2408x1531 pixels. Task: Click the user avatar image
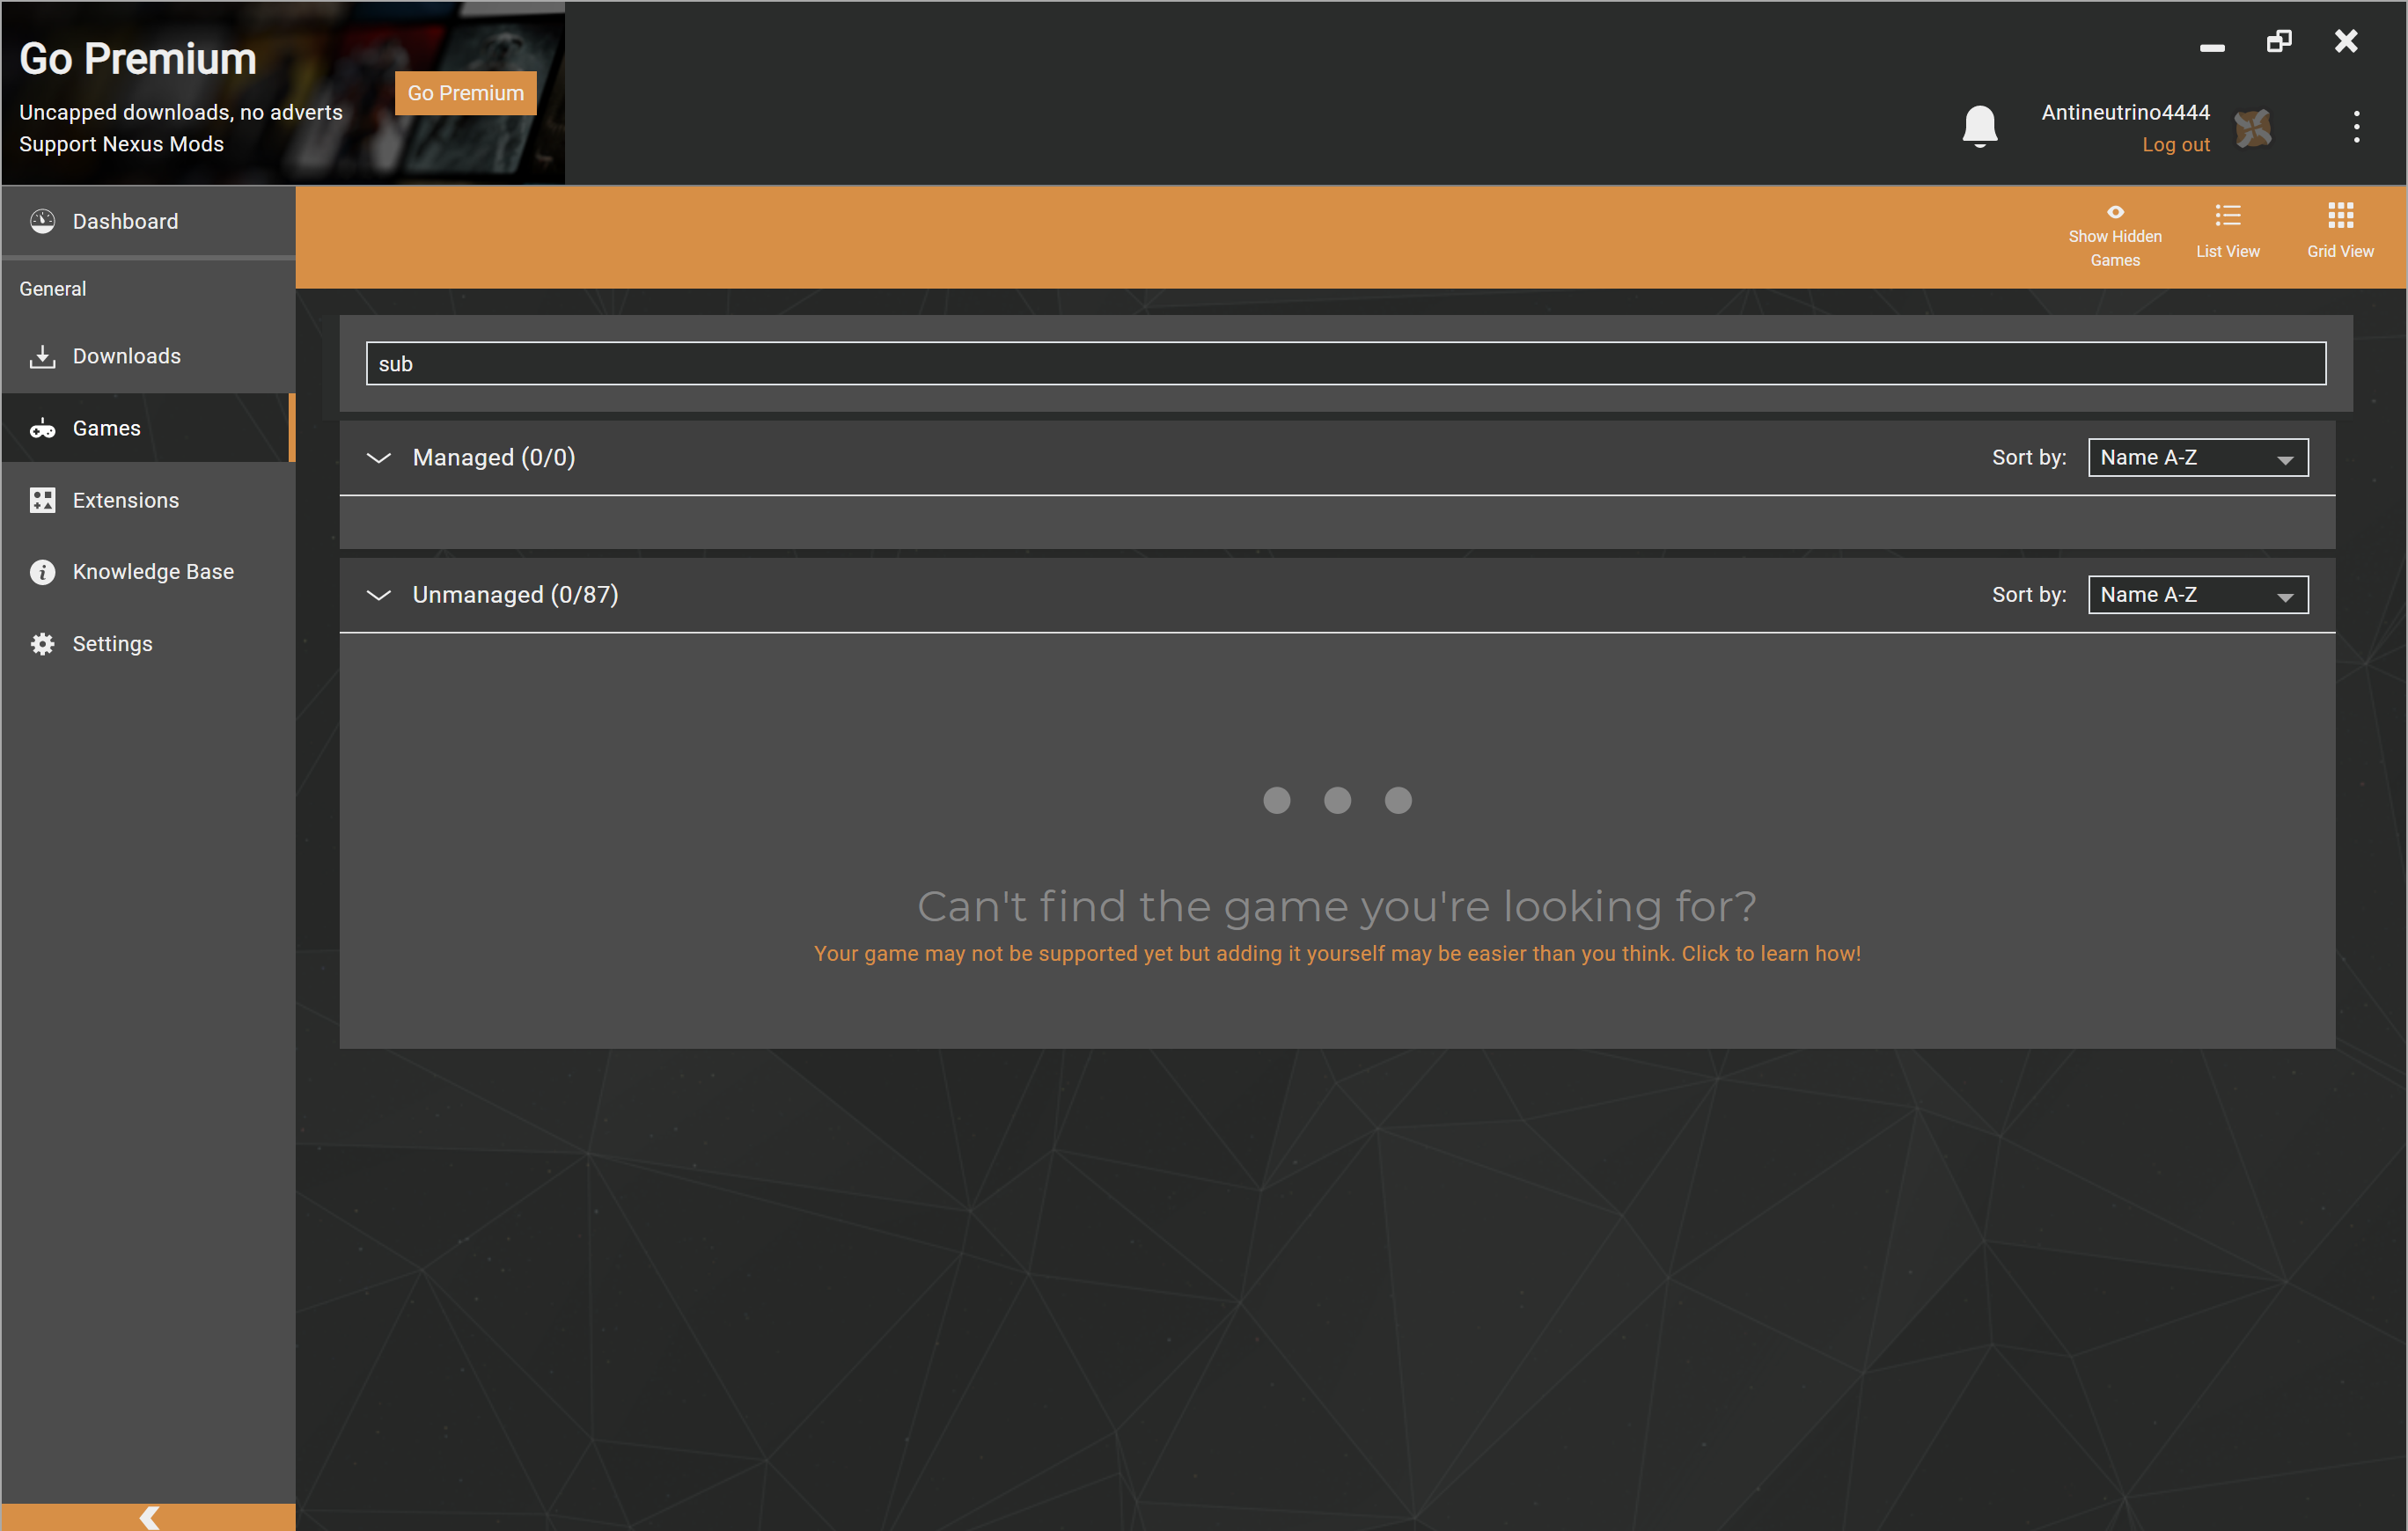pyautogui.click(x=2253, y=128)
